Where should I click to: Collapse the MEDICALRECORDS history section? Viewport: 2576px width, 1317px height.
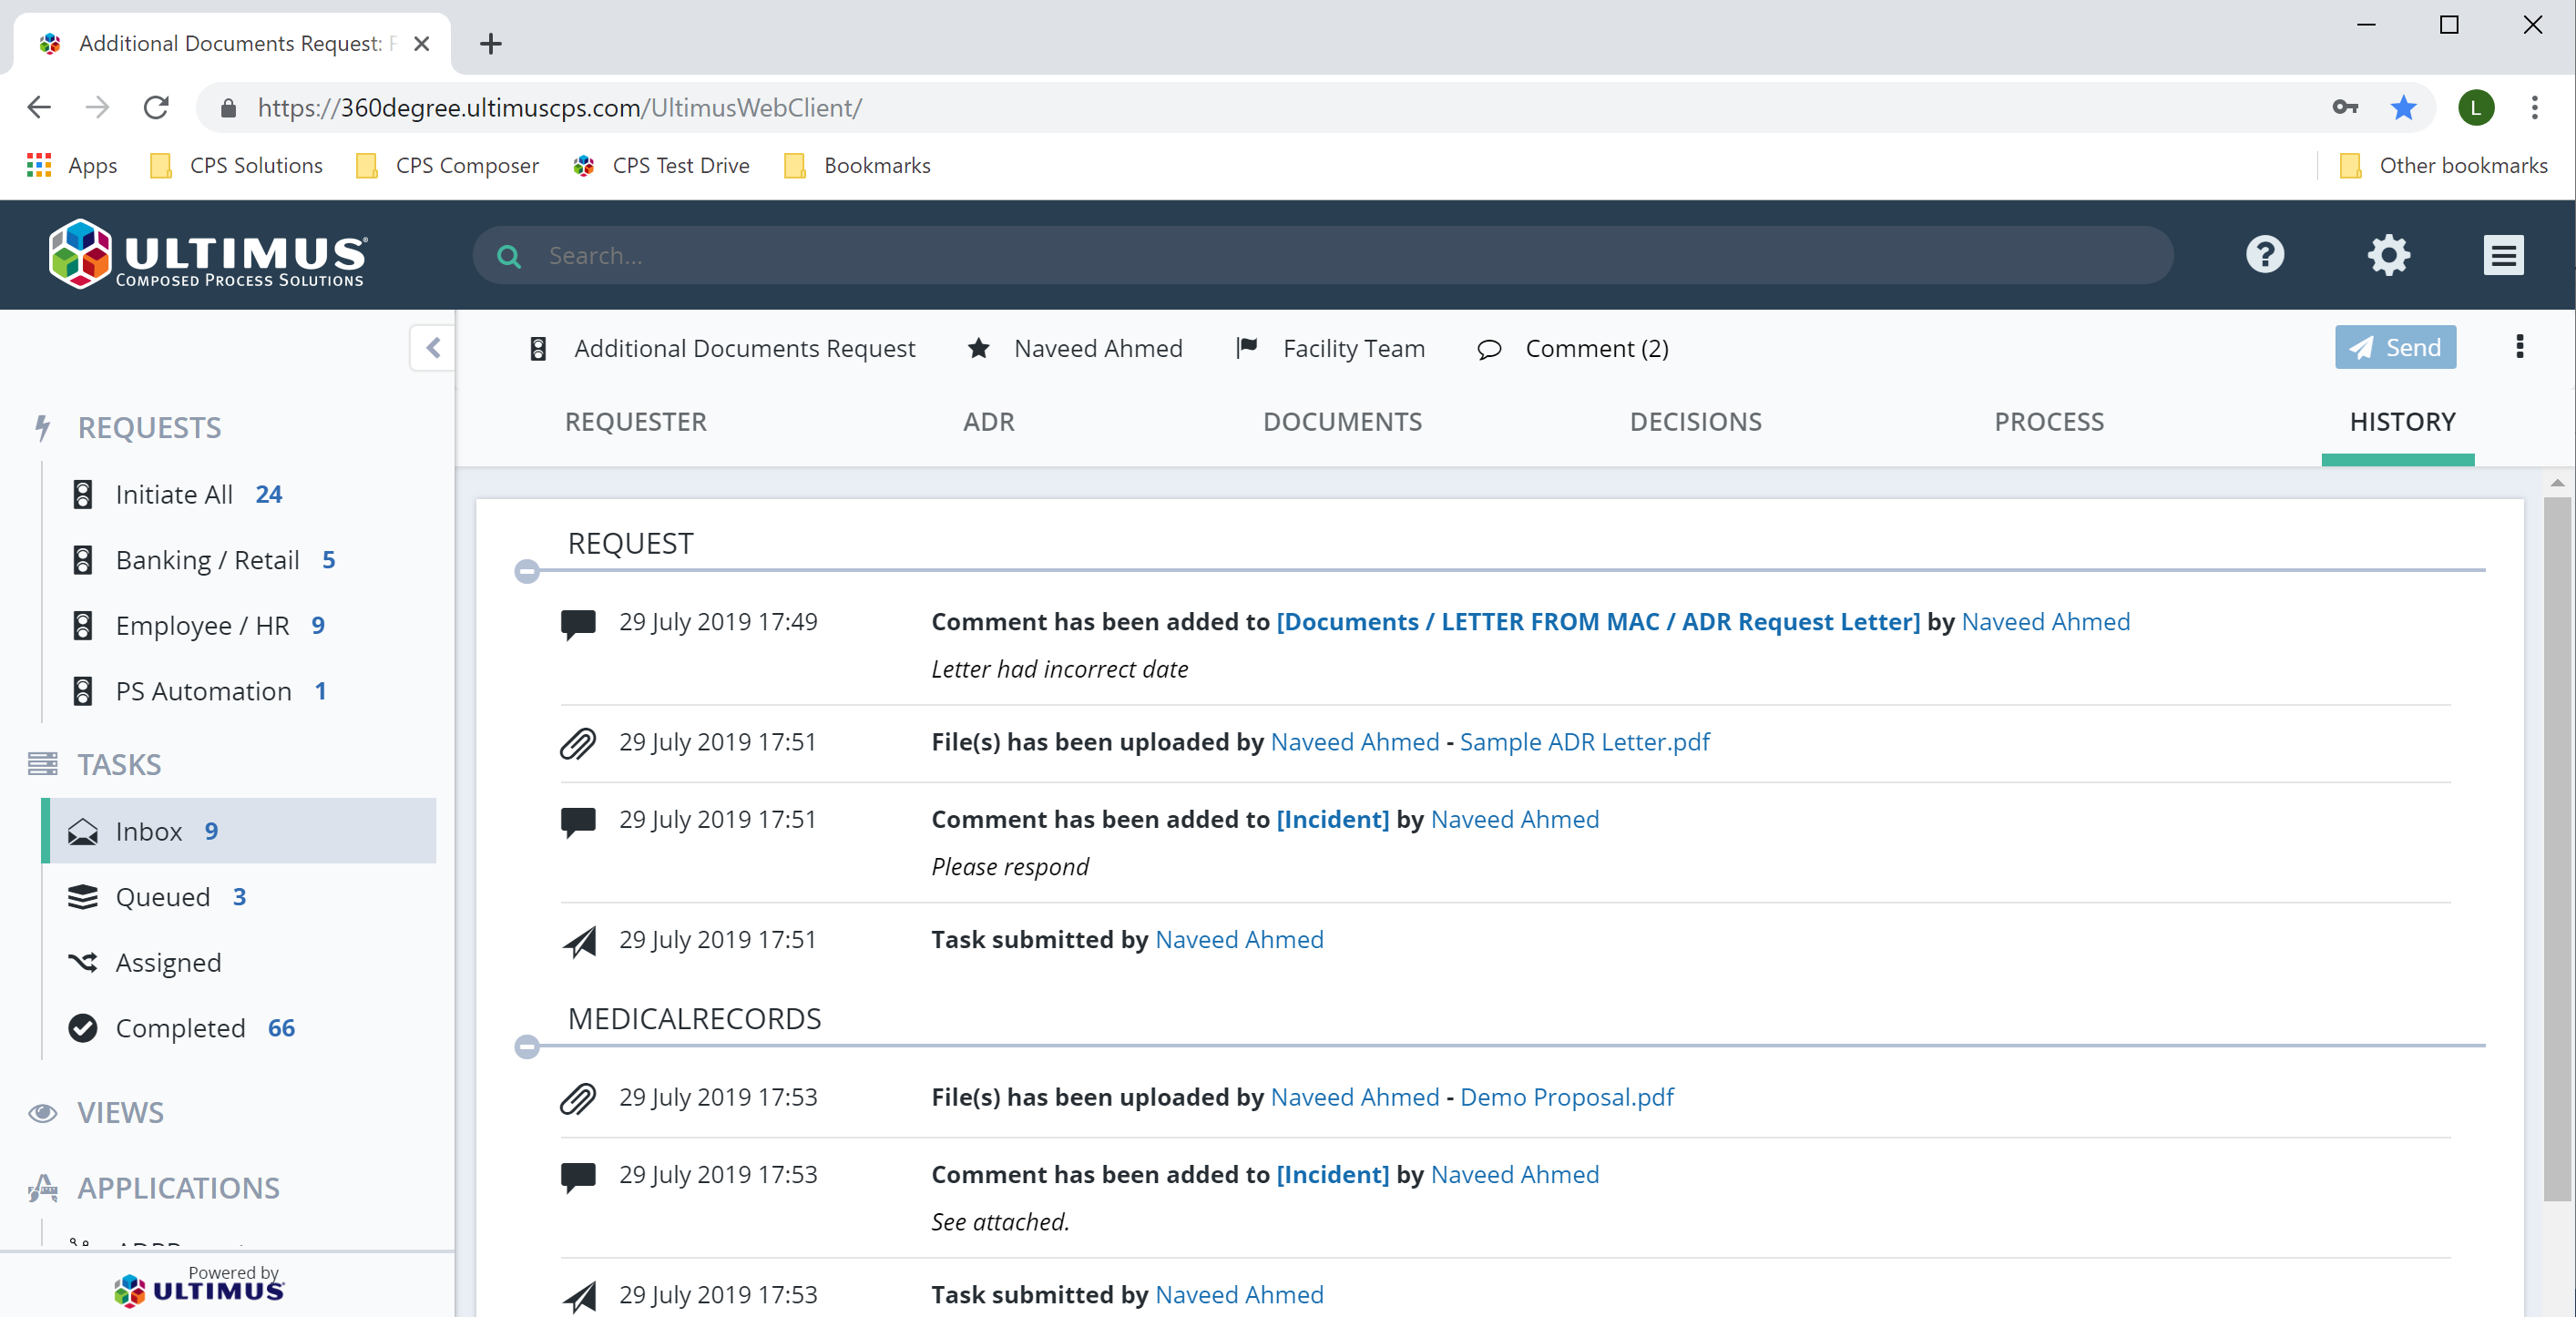527,1047
